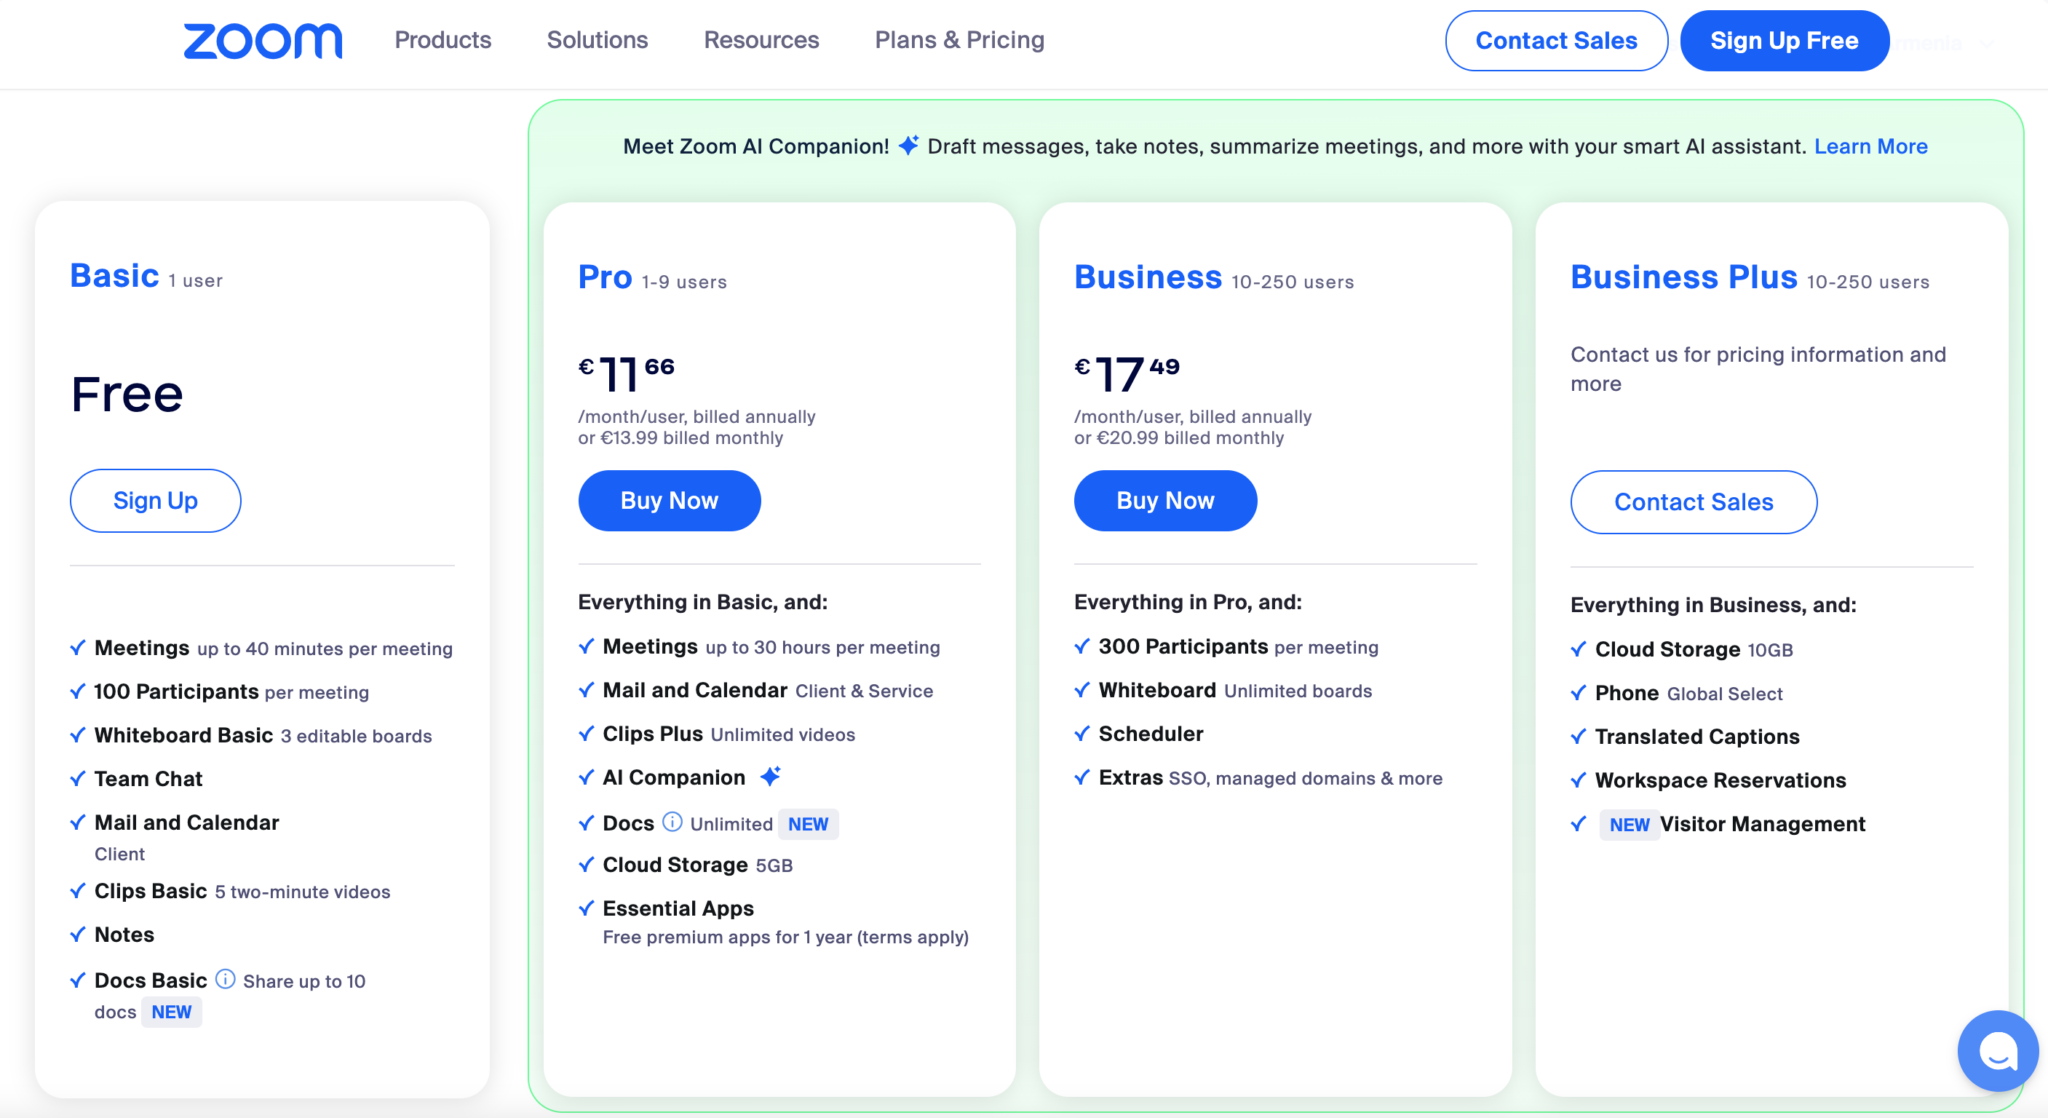Open the Learn More link about AI Companion

click(x=1870, y=146)
